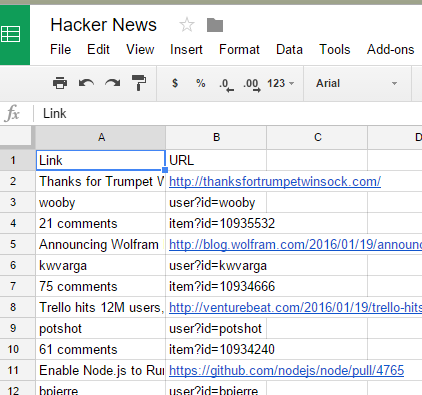
Task: Open the github.com nodejs pull link
Action: point(286,371)
